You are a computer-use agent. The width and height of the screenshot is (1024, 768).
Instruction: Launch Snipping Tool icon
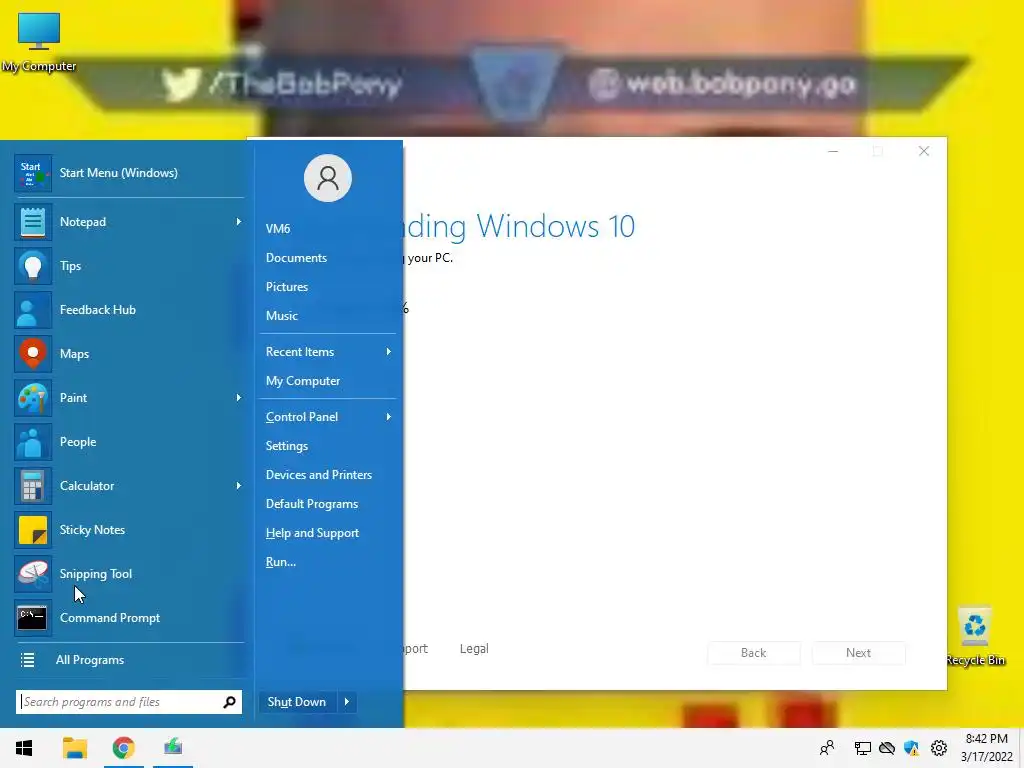tap(33, 574)
